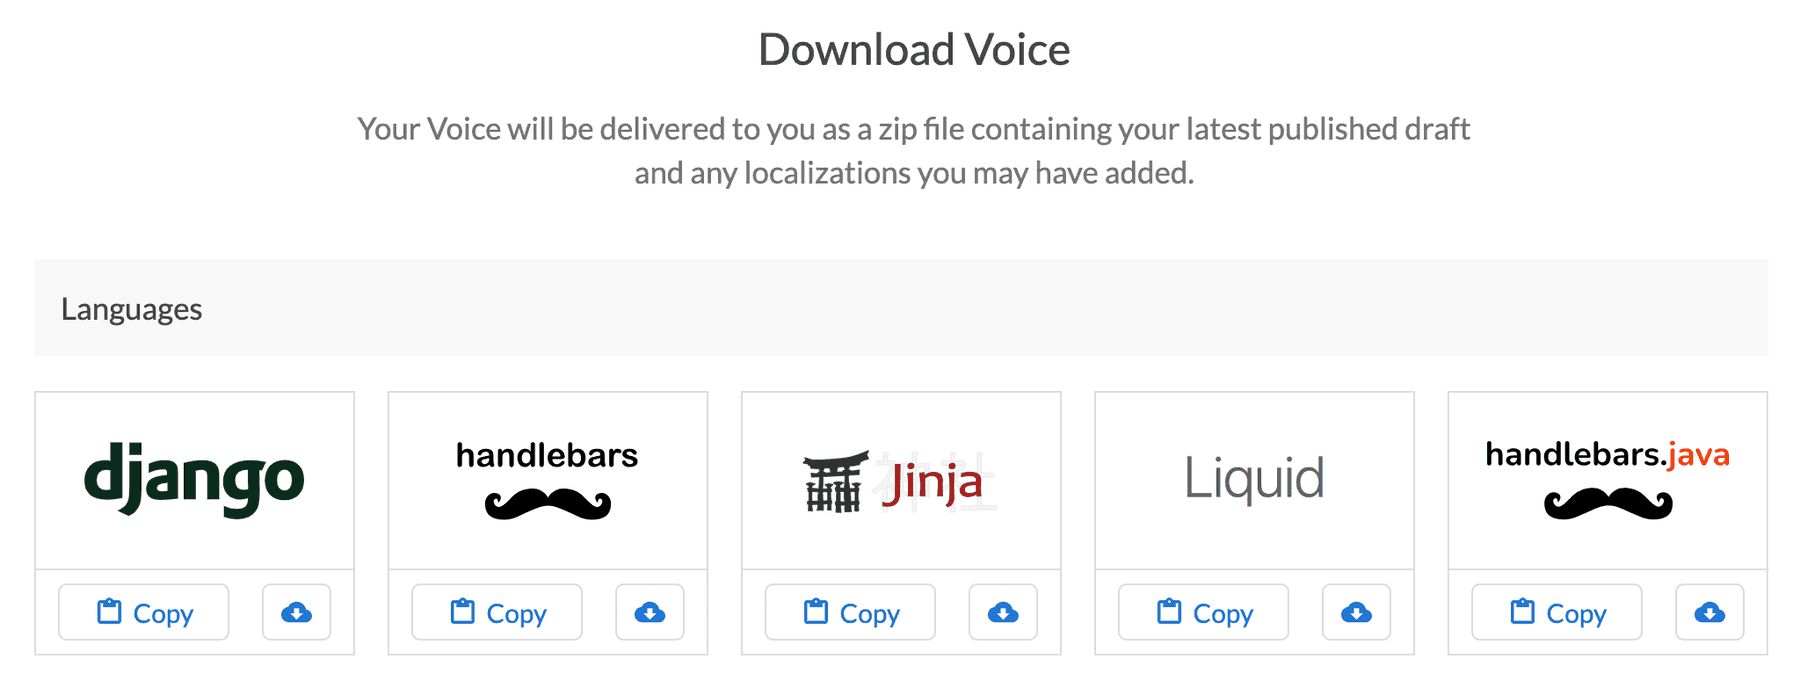Viewport: 1800px width, 687px height.
Task: Select the handlebars.java logo
Action: (1607, 480)
